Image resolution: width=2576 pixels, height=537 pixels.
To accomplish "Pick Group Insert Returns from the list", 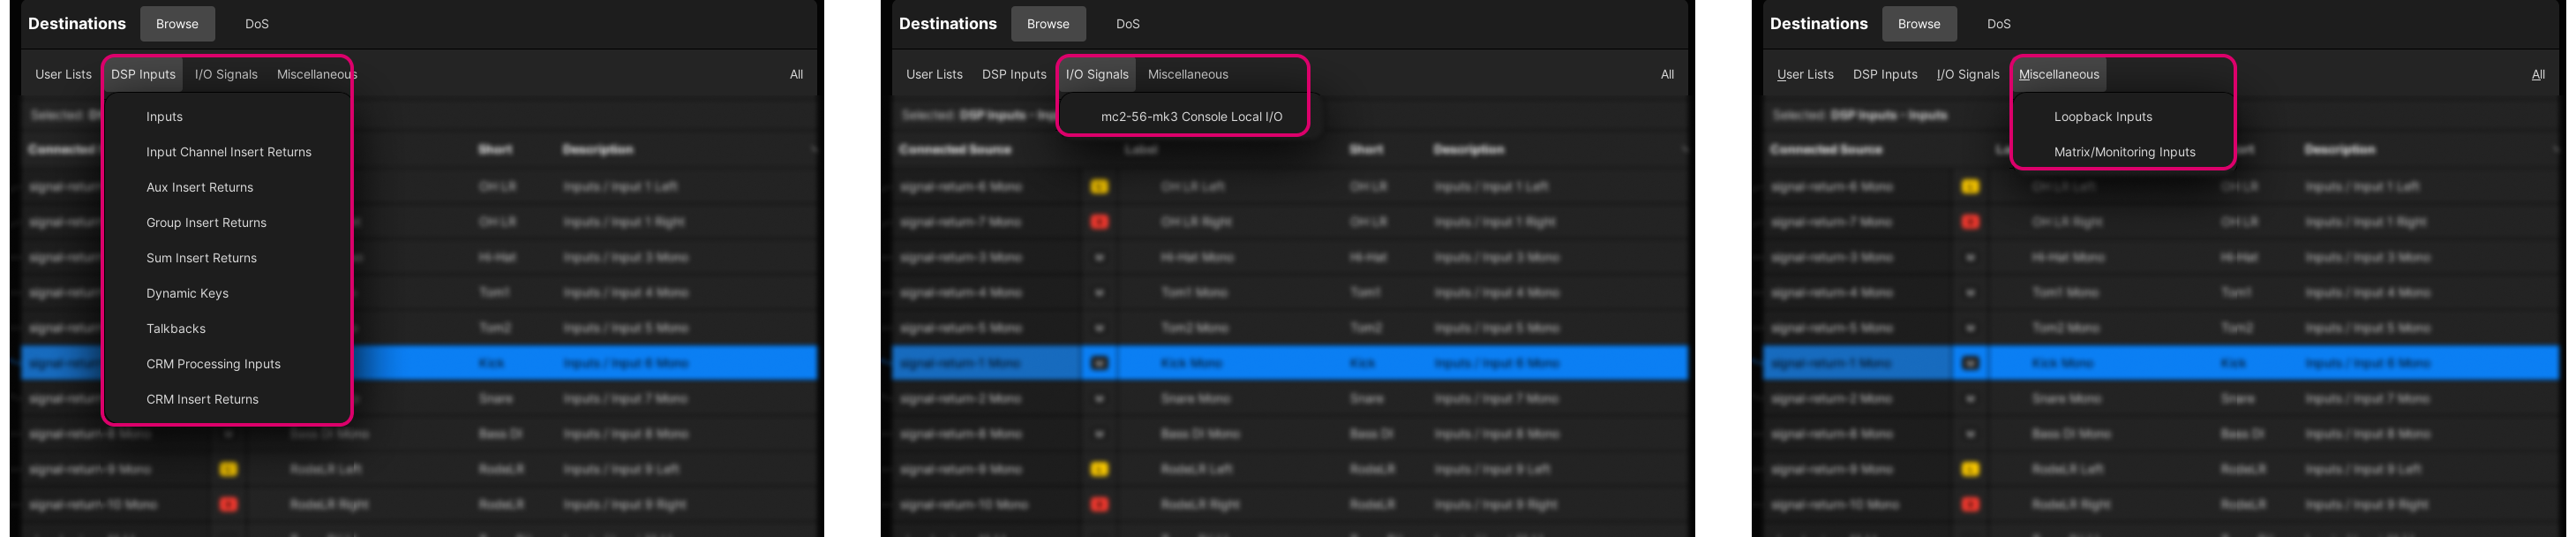I will [x=206, y=223].
